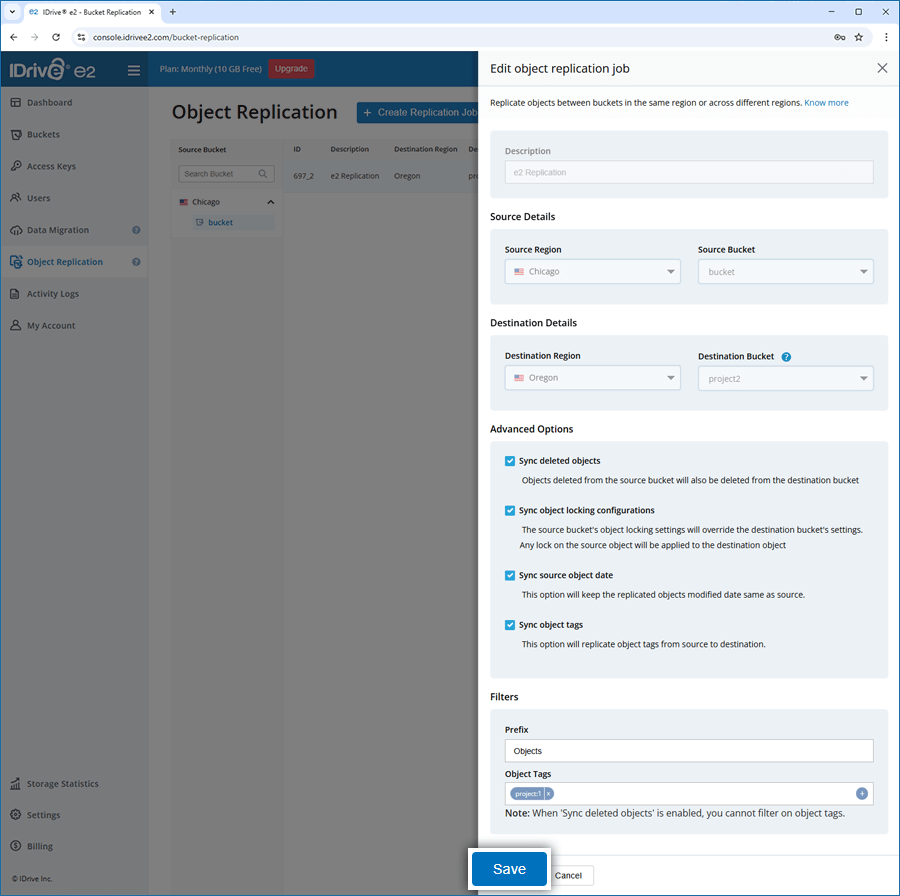Open Activity Logs page

click(53, 293)
